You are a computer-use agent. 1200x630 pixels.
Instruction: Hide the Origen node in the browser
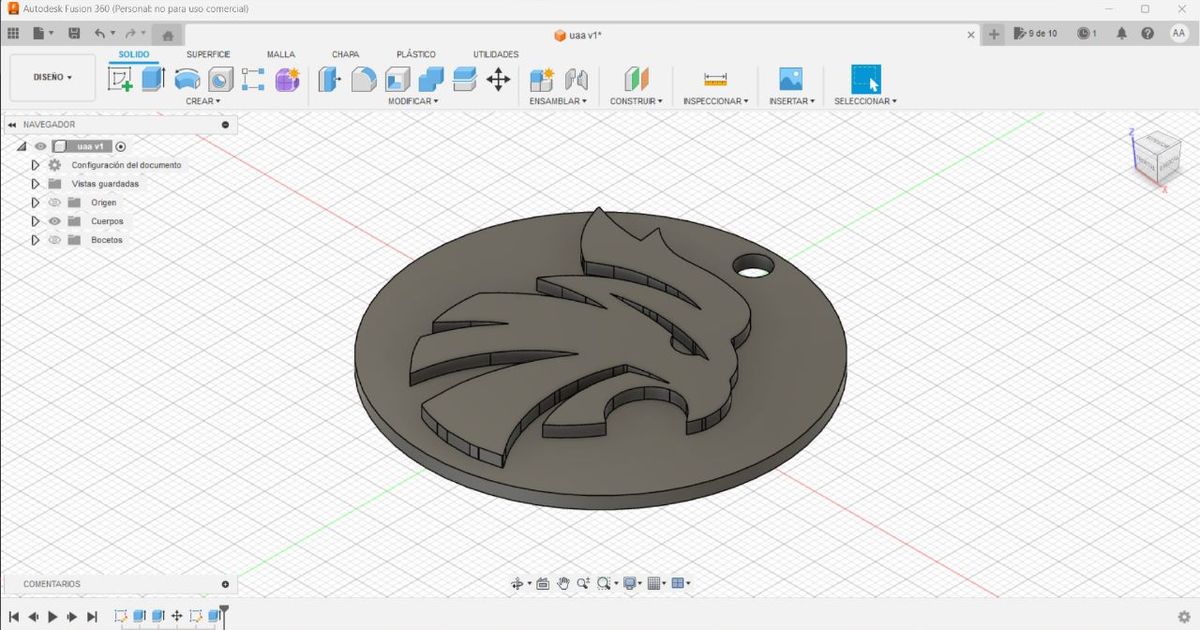(54, 202)
